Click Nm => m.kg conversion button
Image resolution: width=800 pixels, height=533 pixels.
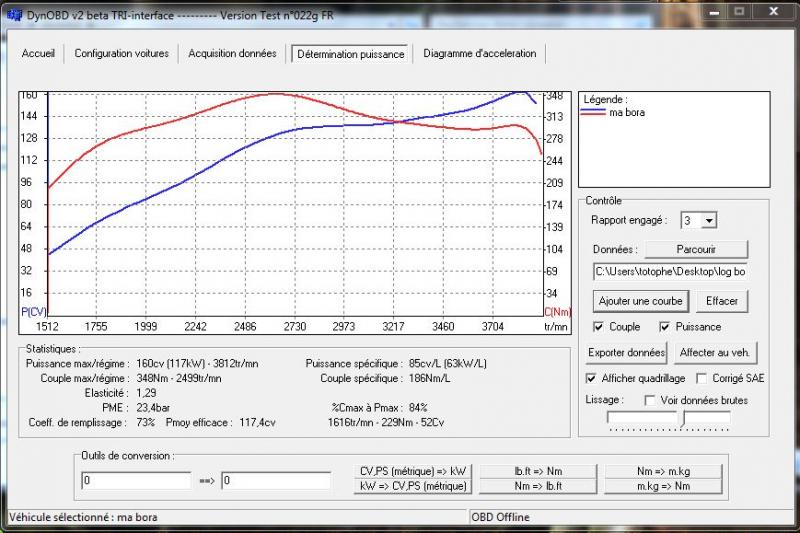click(664, 471)
